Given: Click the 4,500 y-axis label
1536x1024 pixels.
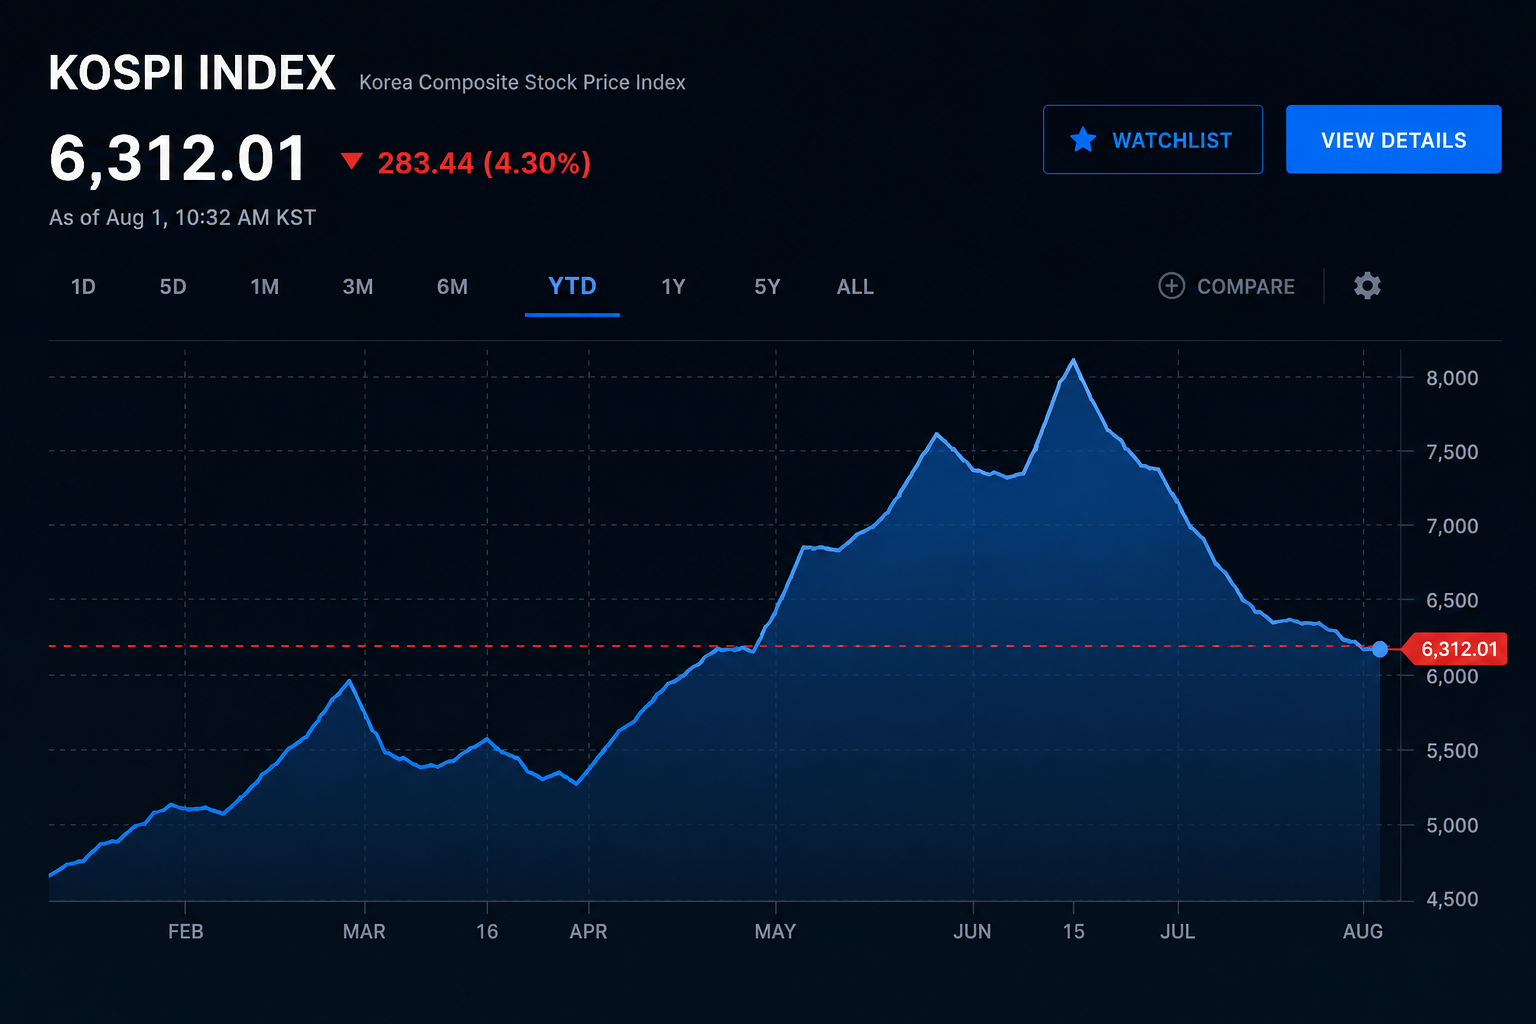Looking at the screenshot, I should click(x=1452, y=900).
